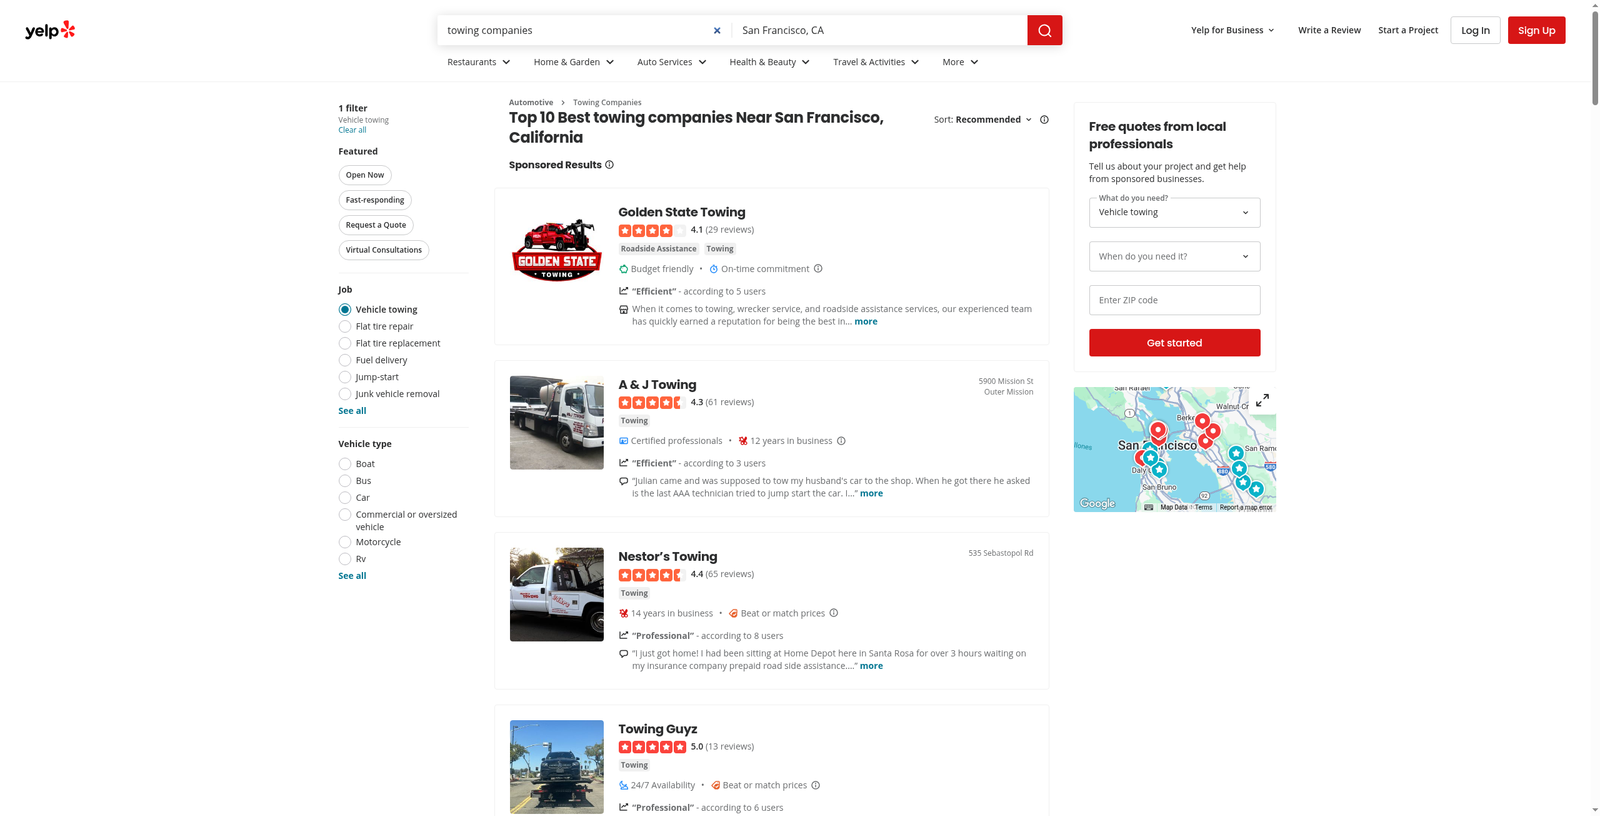
Task: Click the Get started button
Action: pos(1174,343)
